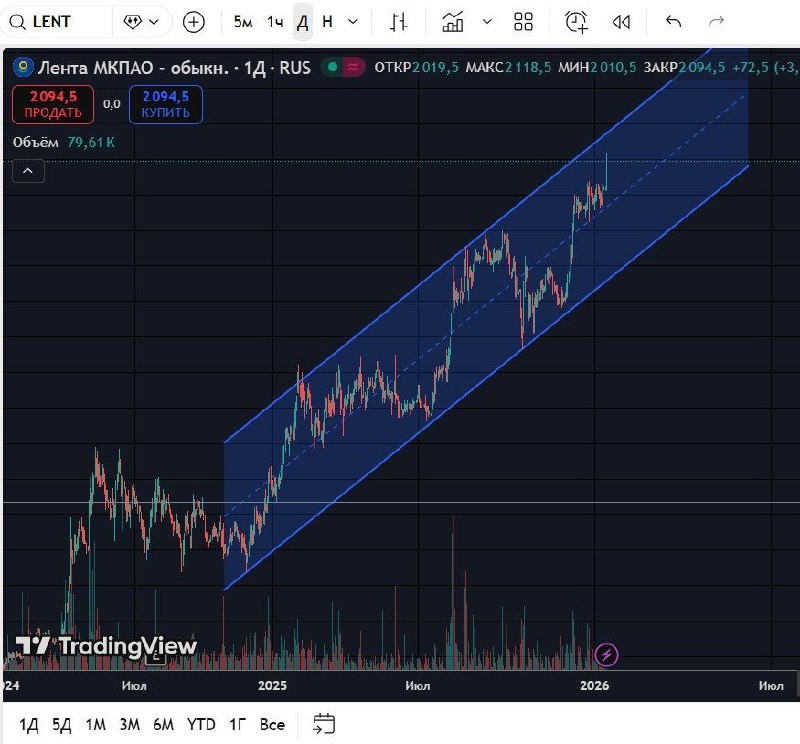800x744 pixels.
Task: Select the 5Д date range
Action: coord(62,725)
